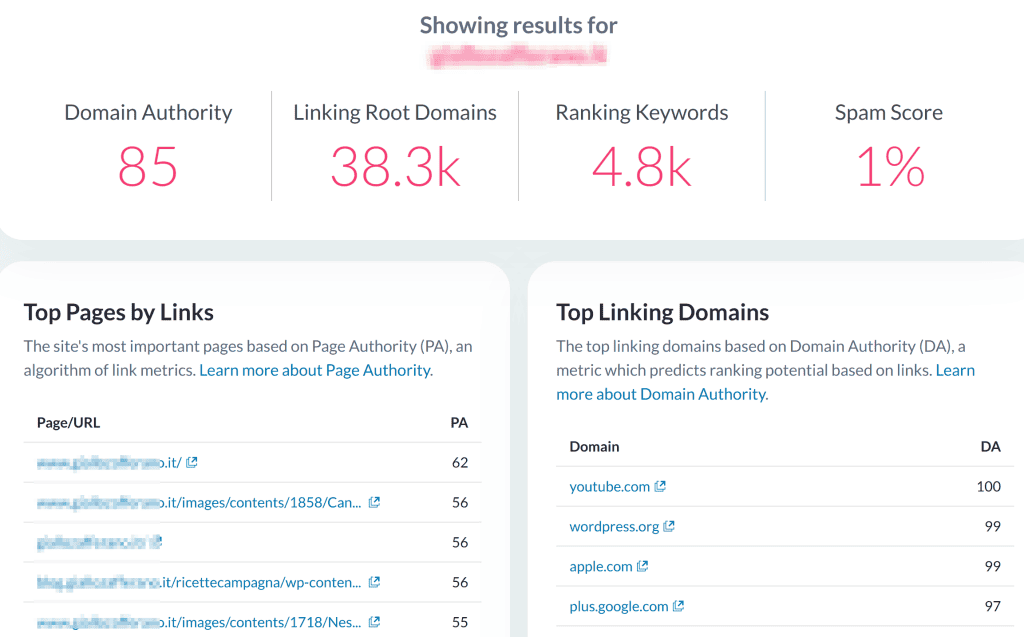Open external link icon beside wordpress.org
This screenshot has width=1024, height=637.
(669, 526)
